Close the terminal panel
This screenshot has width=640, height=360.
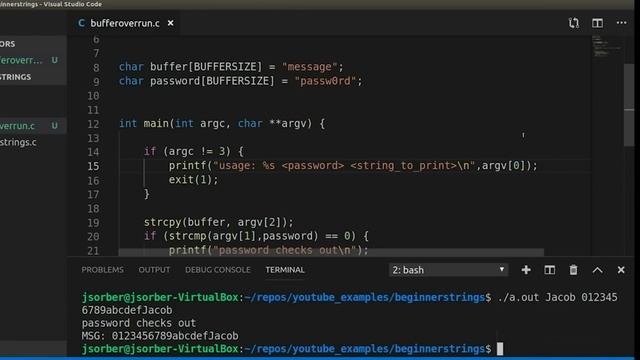[621, 270]
